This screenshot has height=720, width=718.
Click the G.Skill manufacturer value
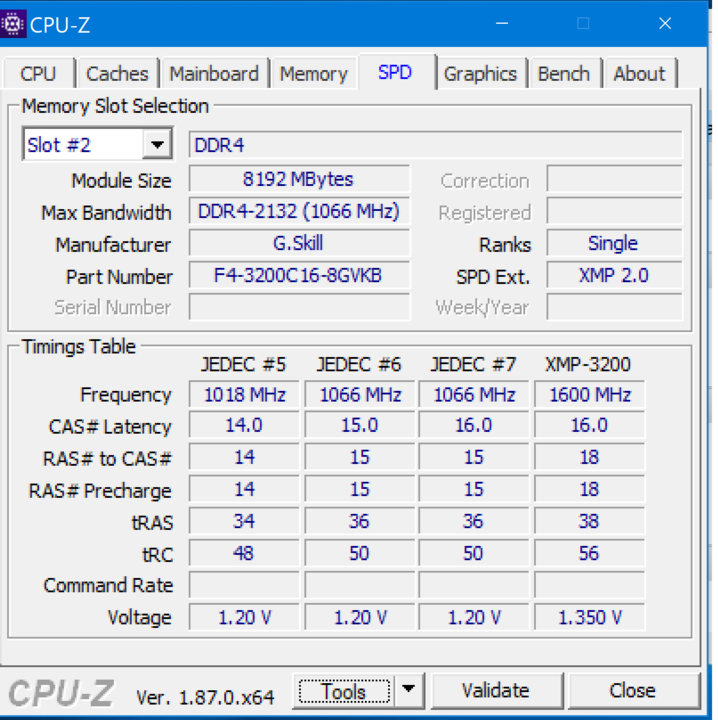299,243
